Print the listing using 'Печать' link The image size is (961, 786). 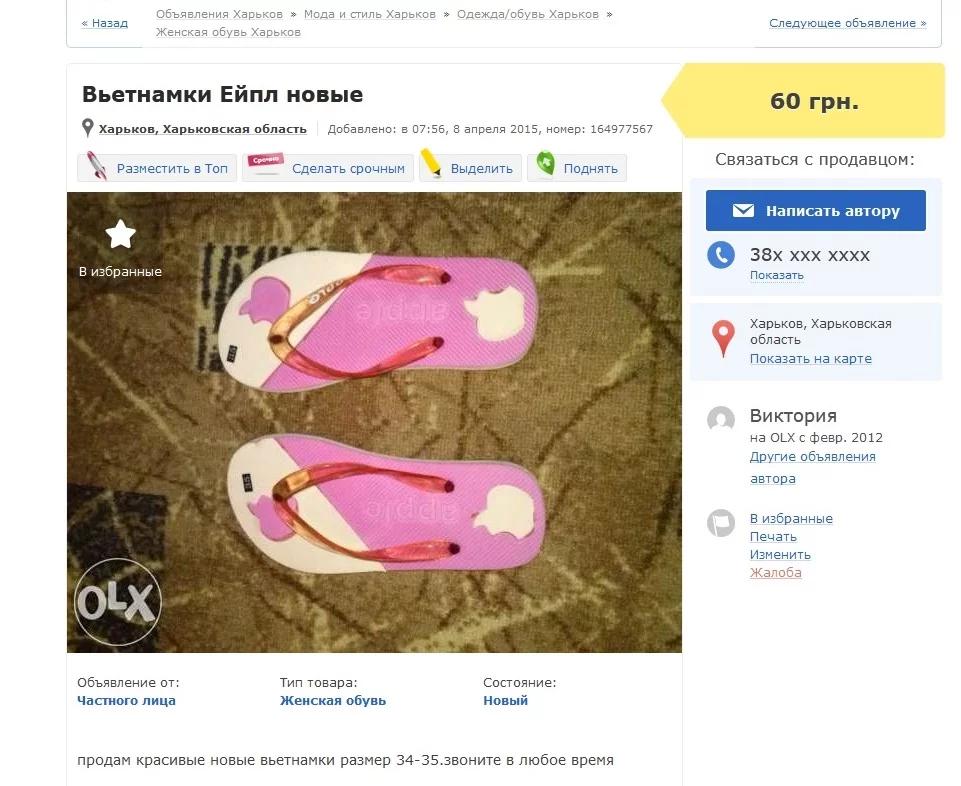pos(773,537)
